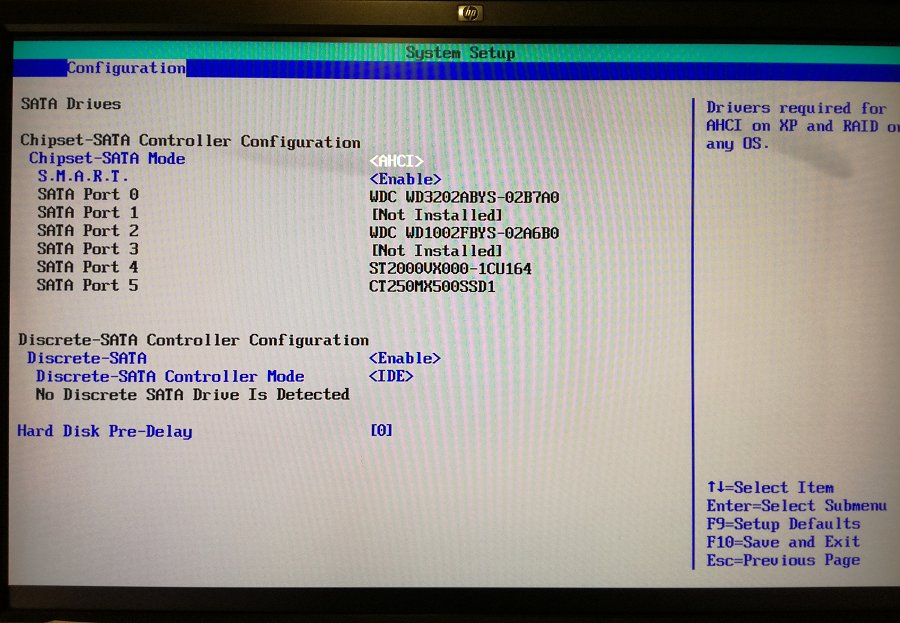Click the HP logo on bezel
Screen dimensions: 900x623
point(470,13)
